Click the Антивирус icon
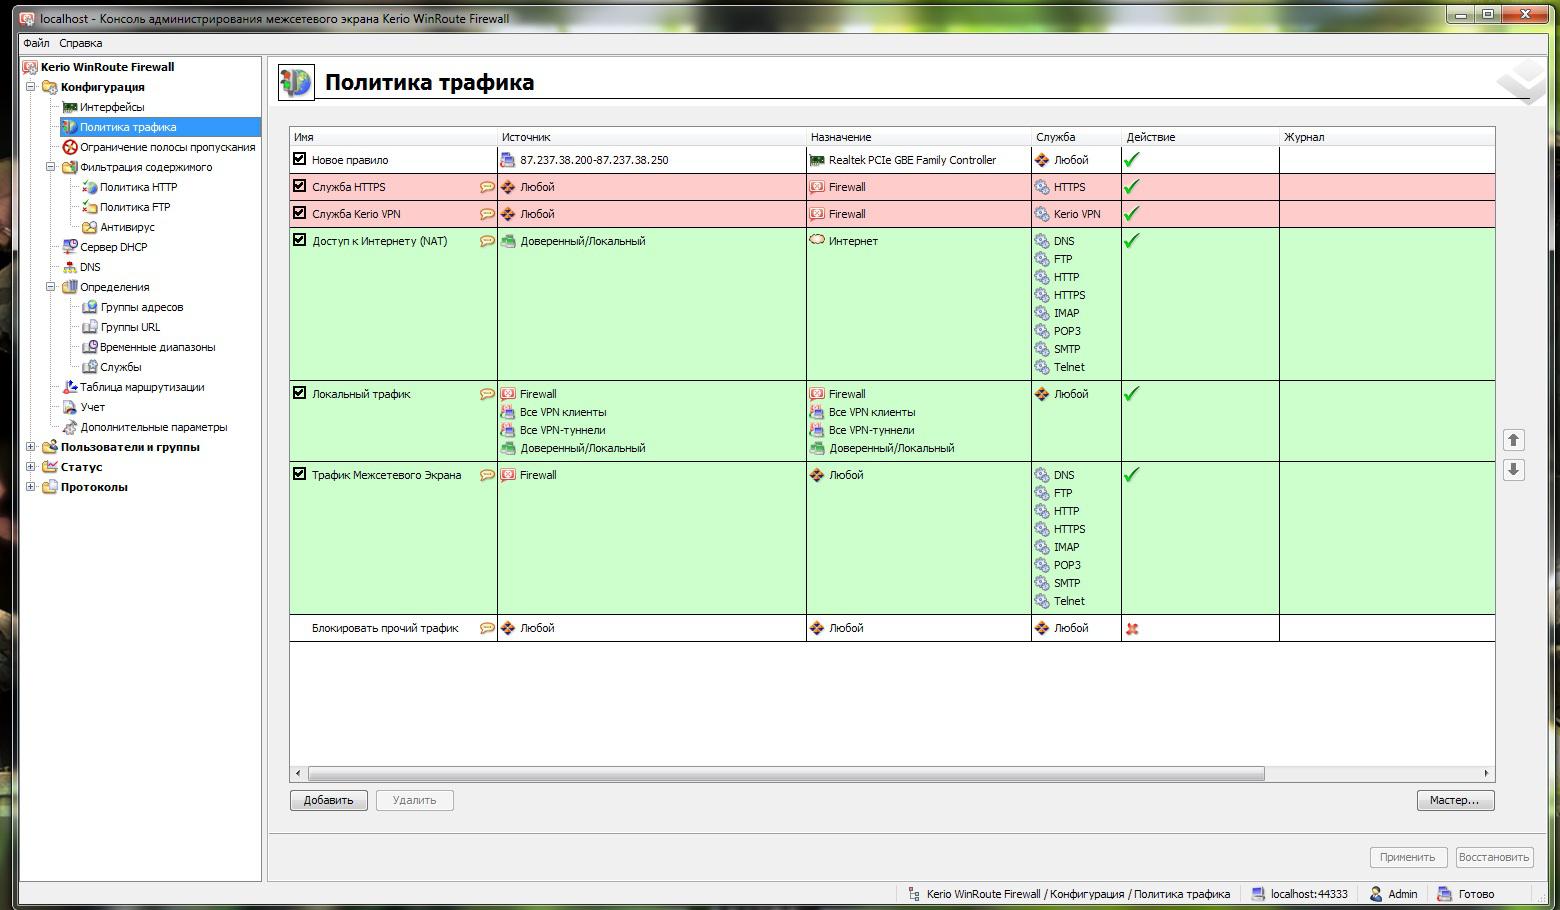1560x910 pixels. pyautogui.click(x=89, y=227)
